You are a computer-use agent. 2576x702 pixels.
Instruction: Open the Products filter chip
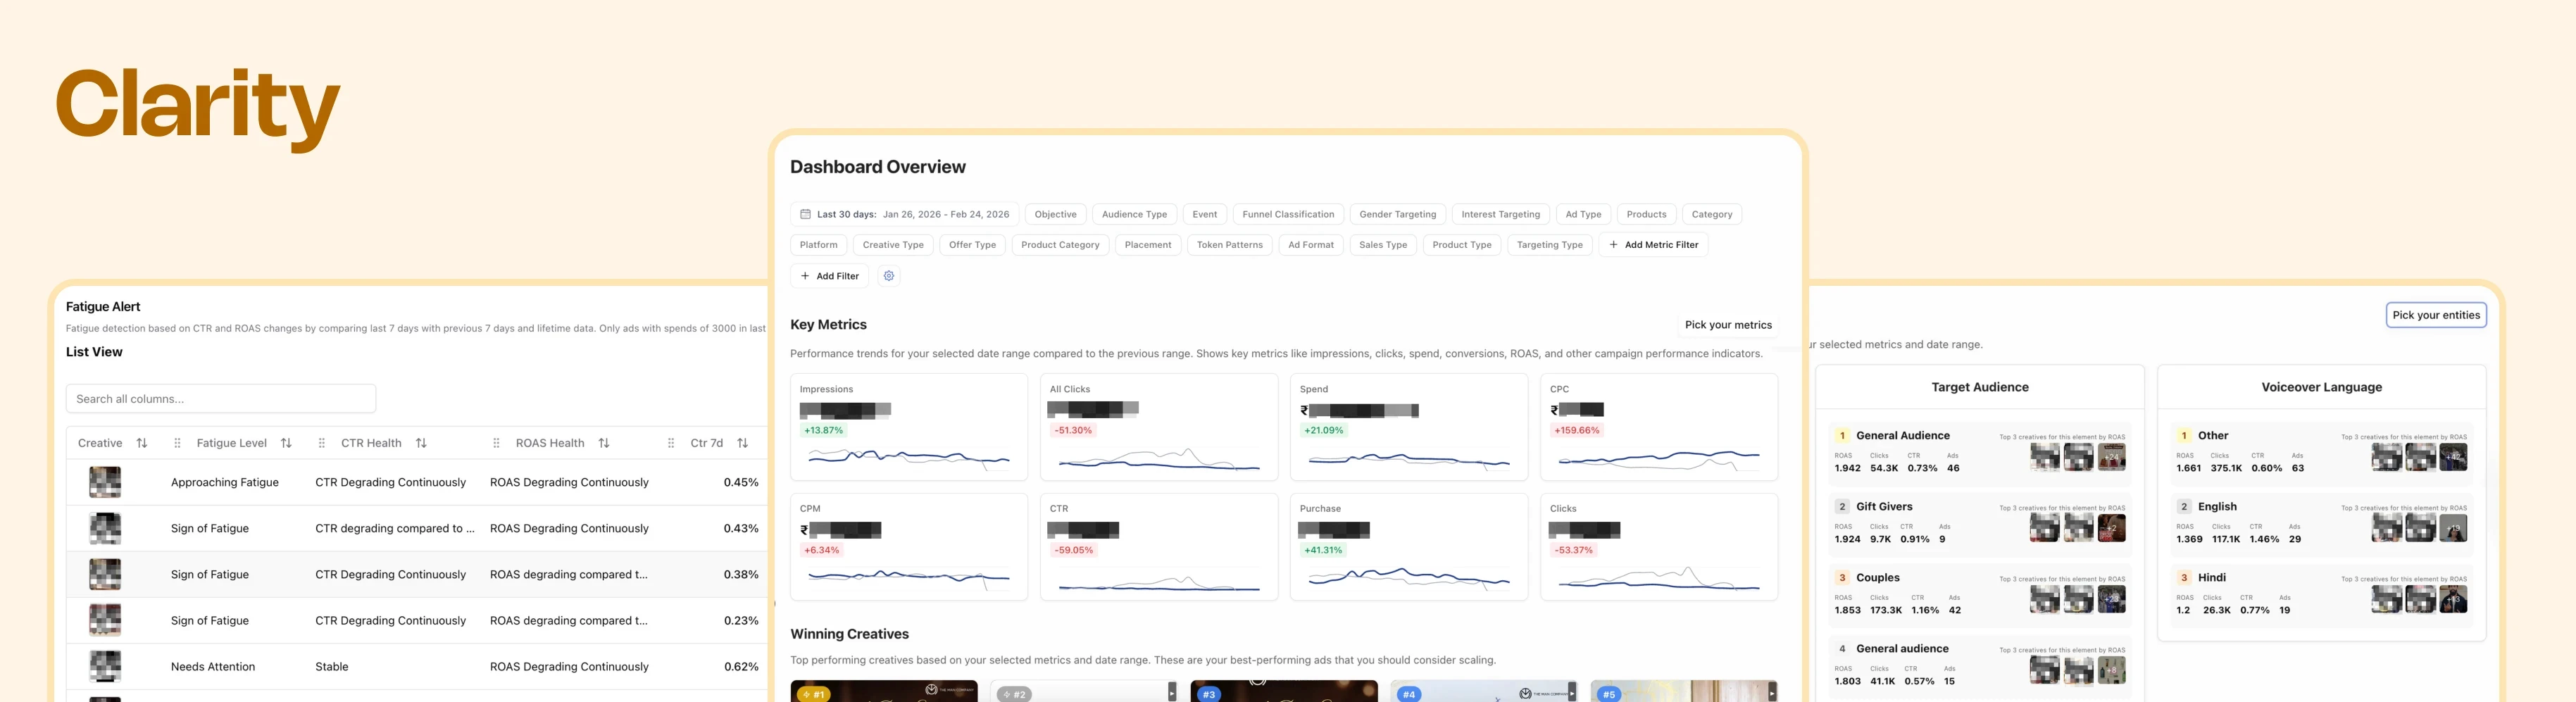click(1646, 214)
